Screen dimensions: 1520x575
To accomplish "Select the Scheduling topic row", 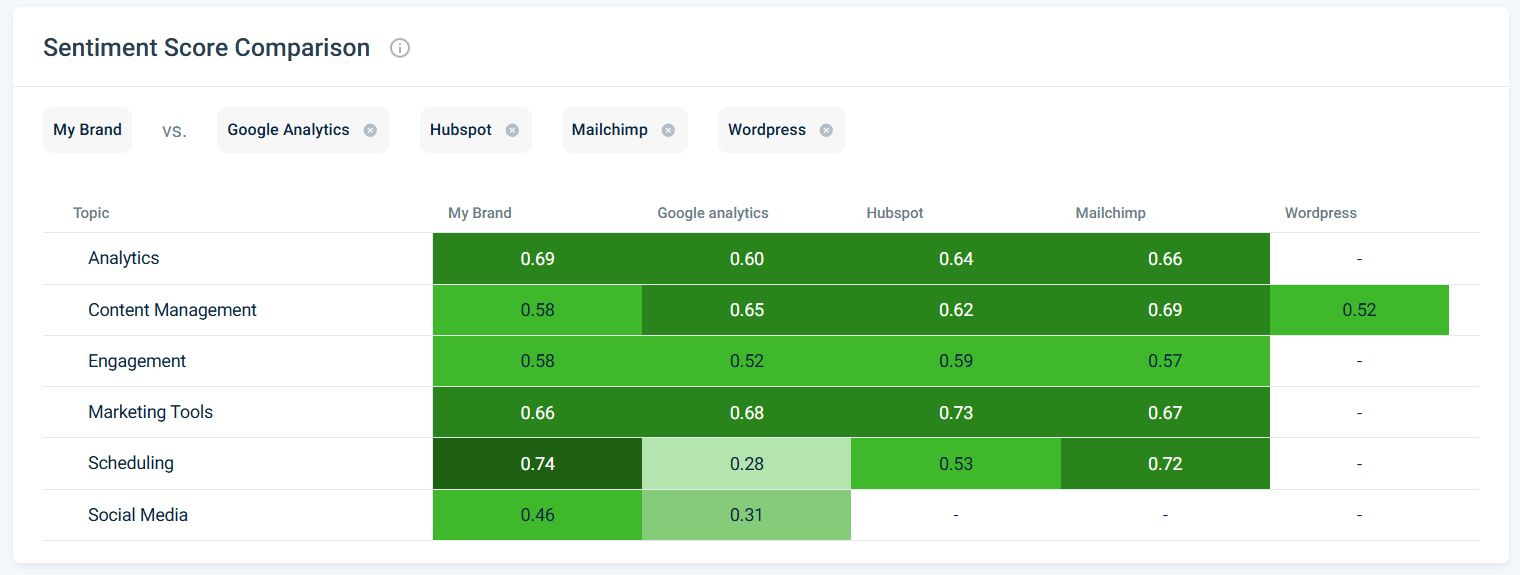I will pyautogui.click(x=761, y=463).
